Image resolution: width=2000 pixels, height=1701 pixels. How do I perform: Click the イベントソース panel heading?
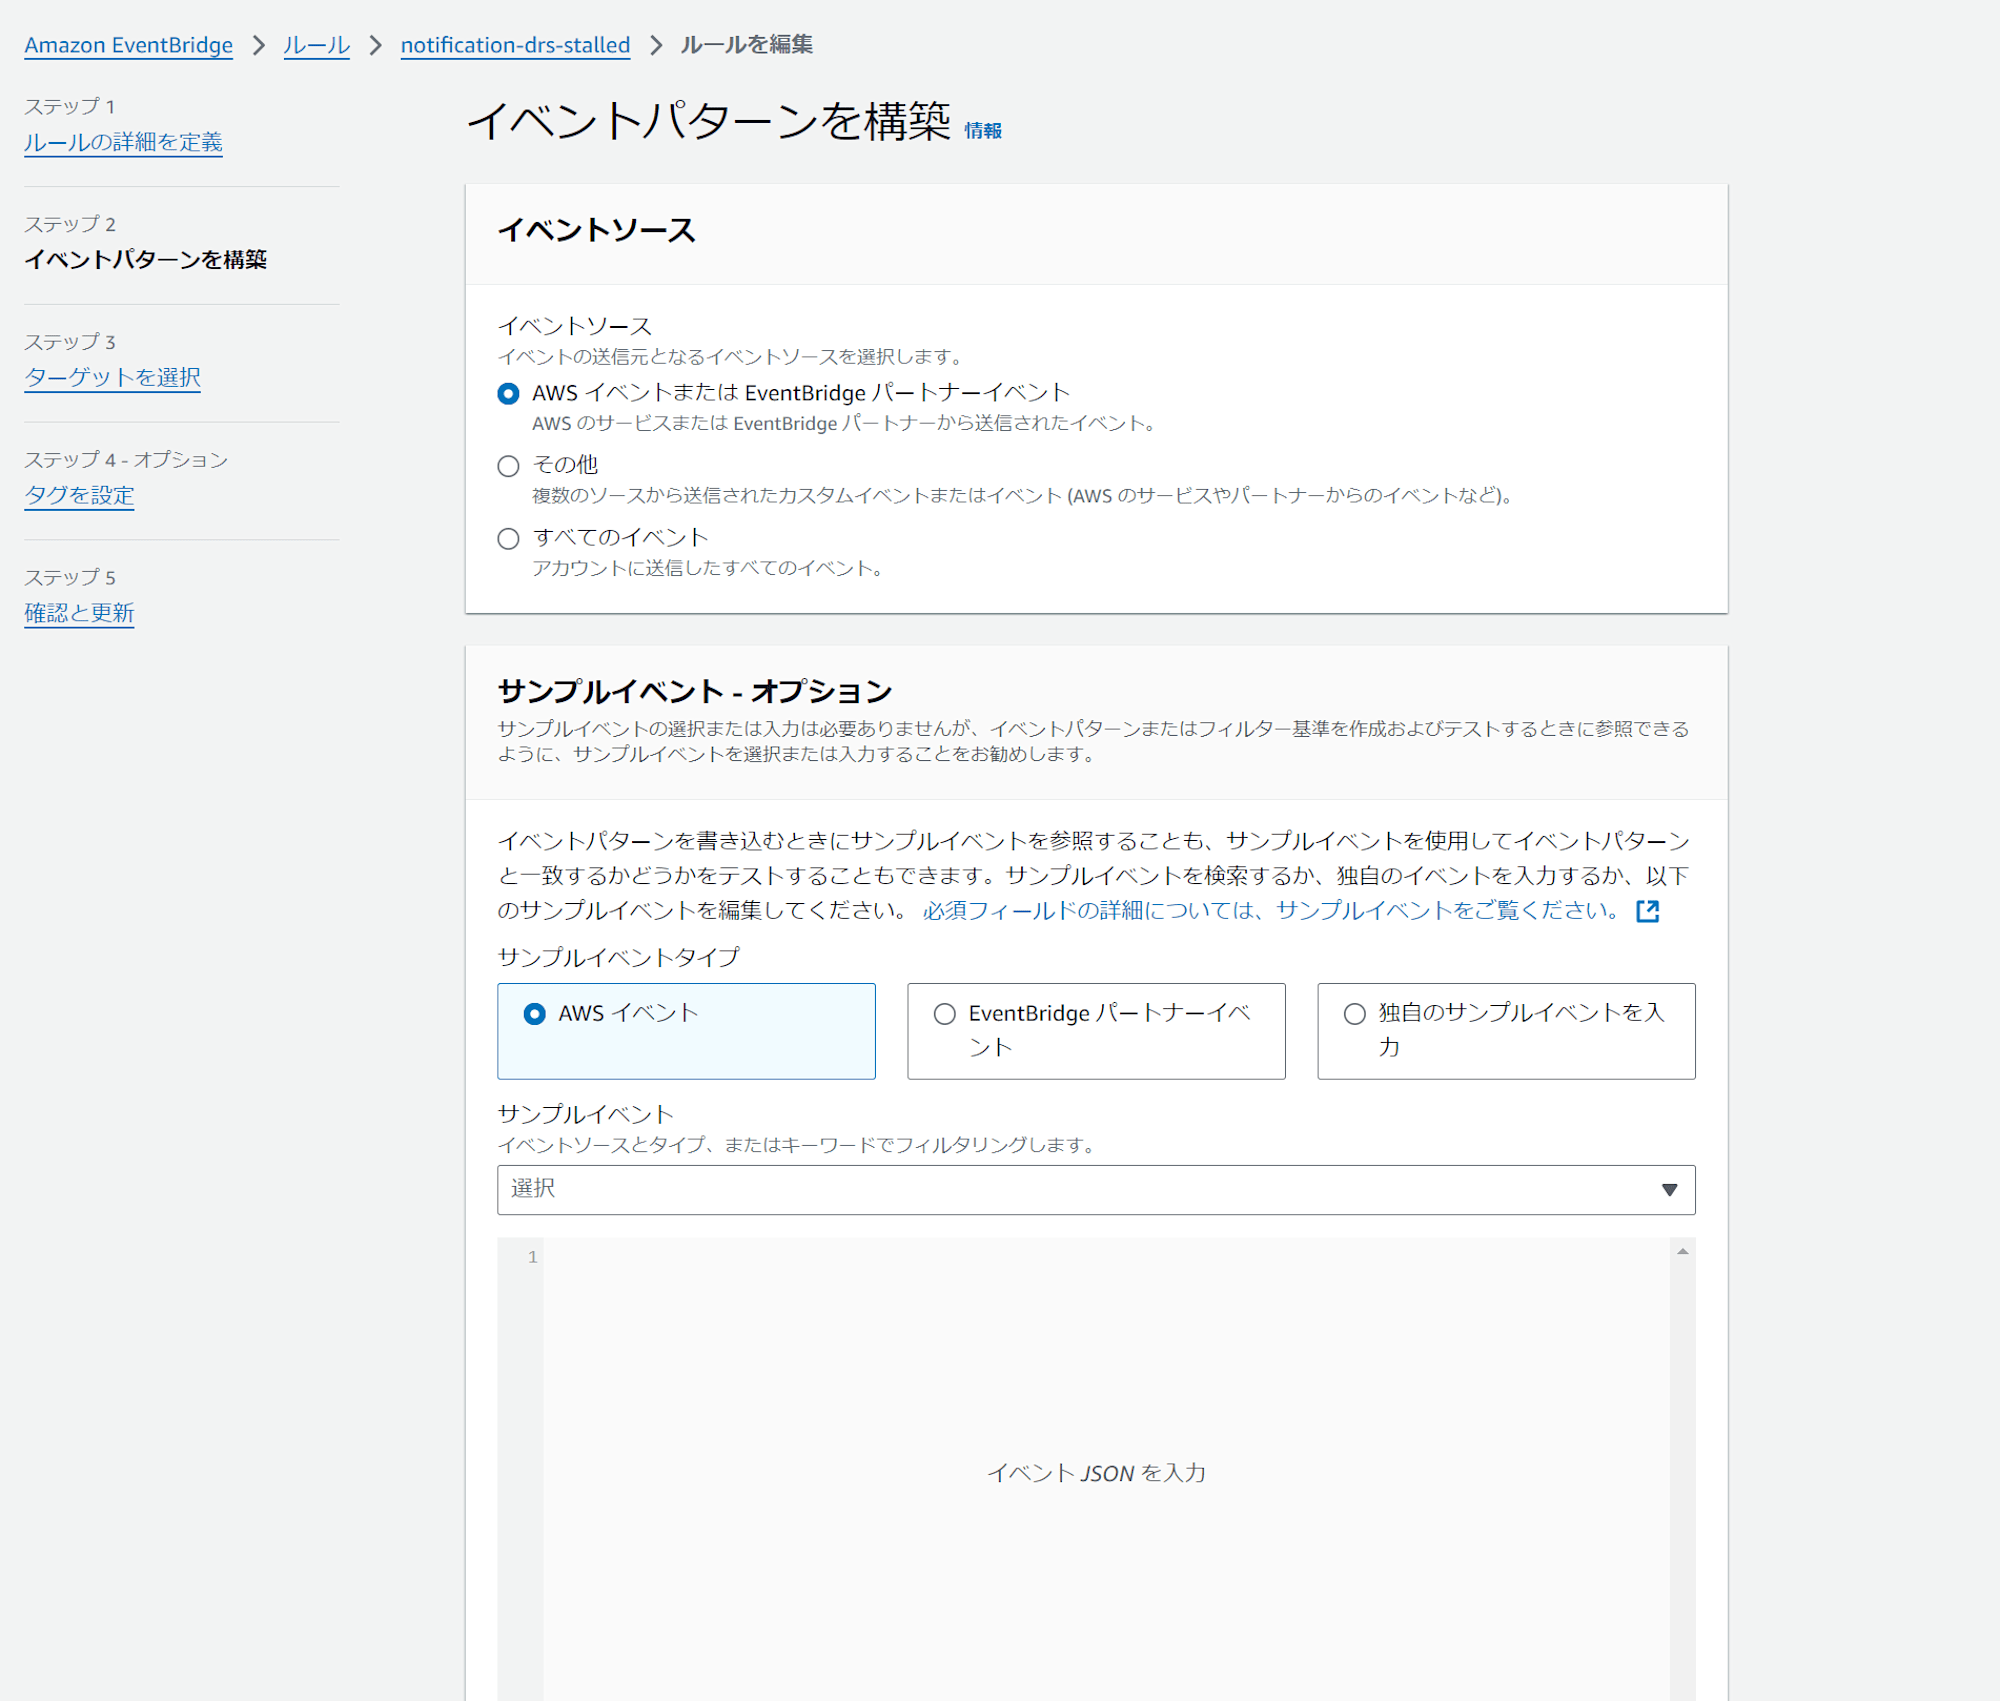(597, 230)
